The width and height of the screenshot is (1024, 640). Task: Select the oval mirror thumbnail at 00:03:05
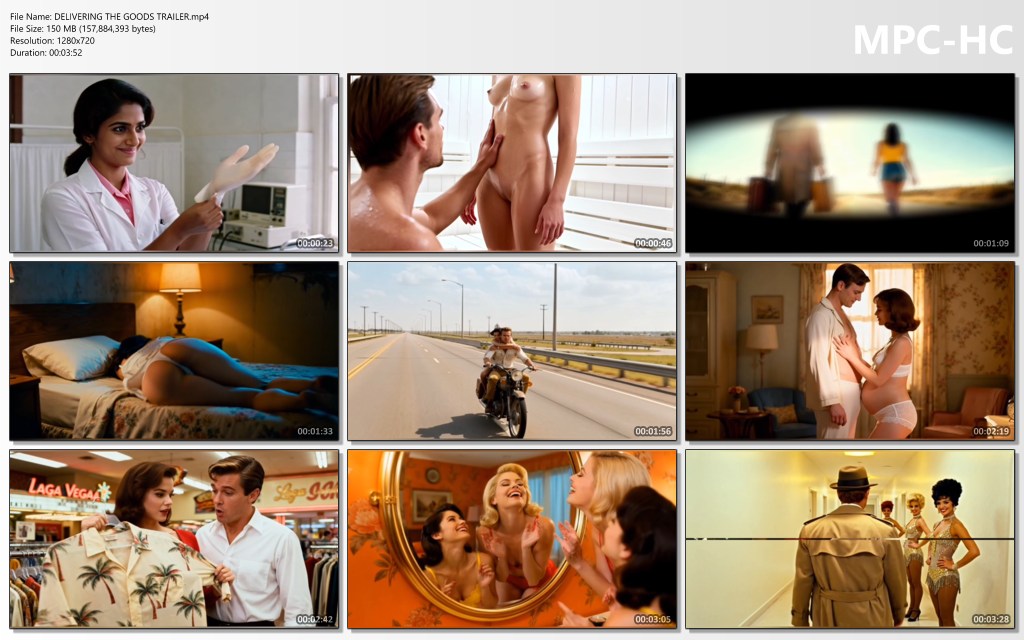click(512, 539)
